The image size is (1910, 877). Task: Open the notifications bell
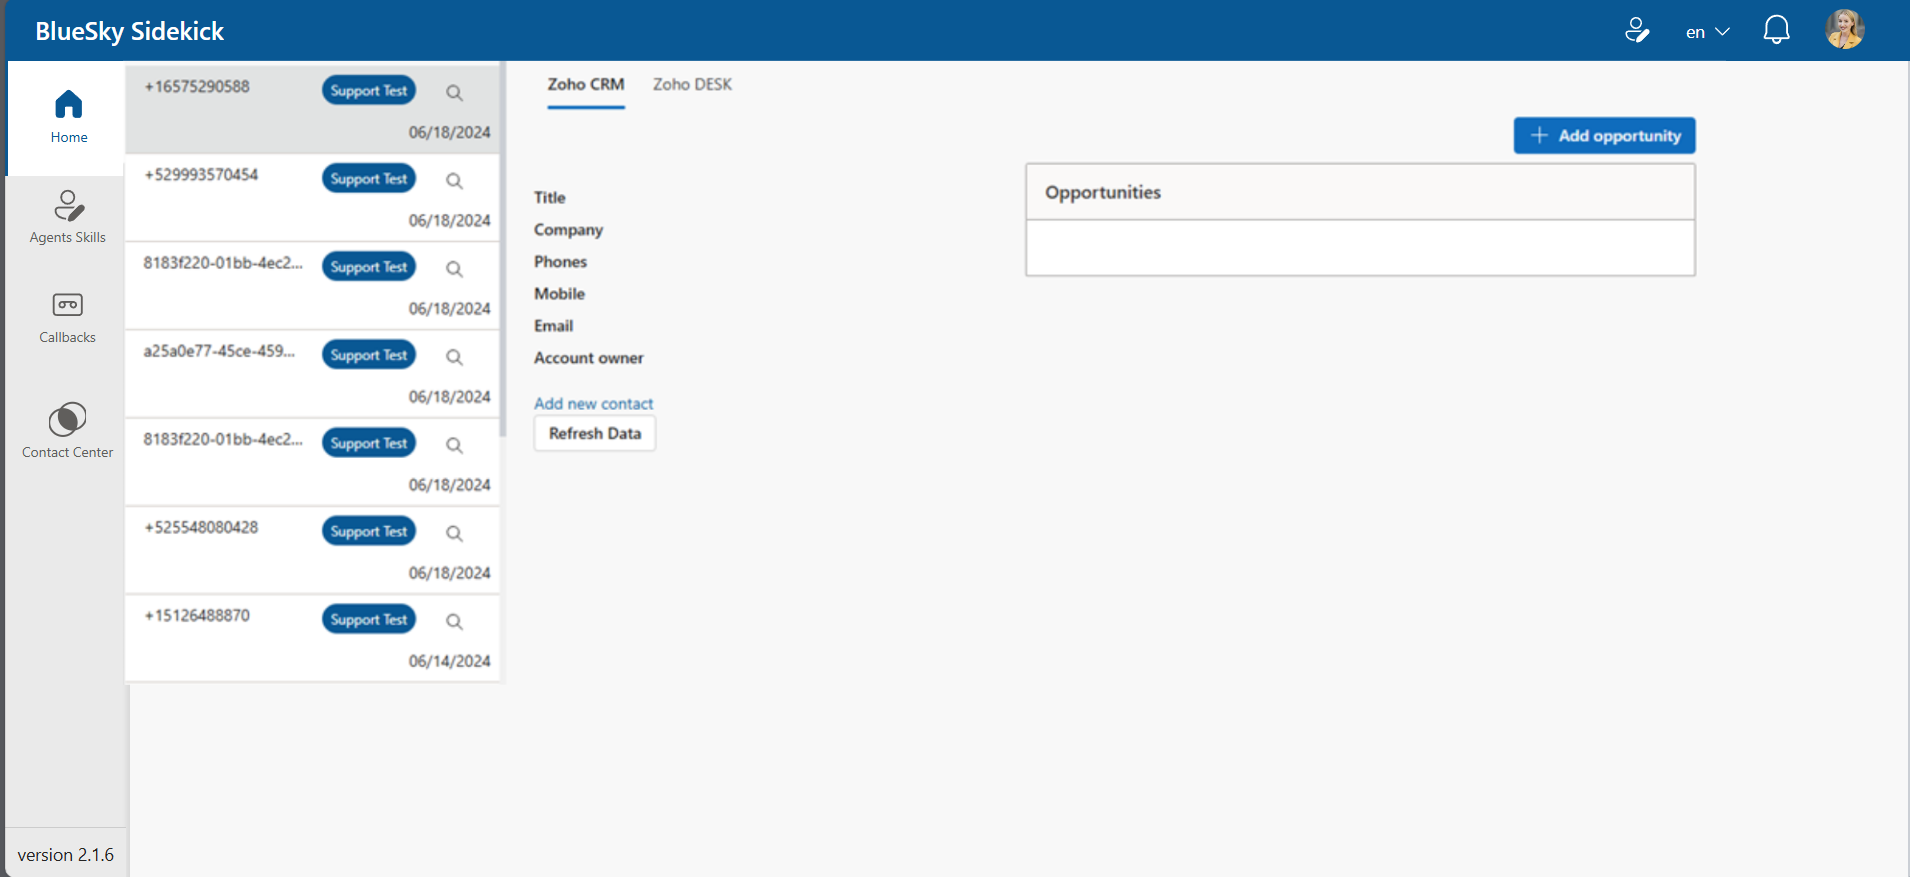pyautogui.click(x=1776, y=30)
